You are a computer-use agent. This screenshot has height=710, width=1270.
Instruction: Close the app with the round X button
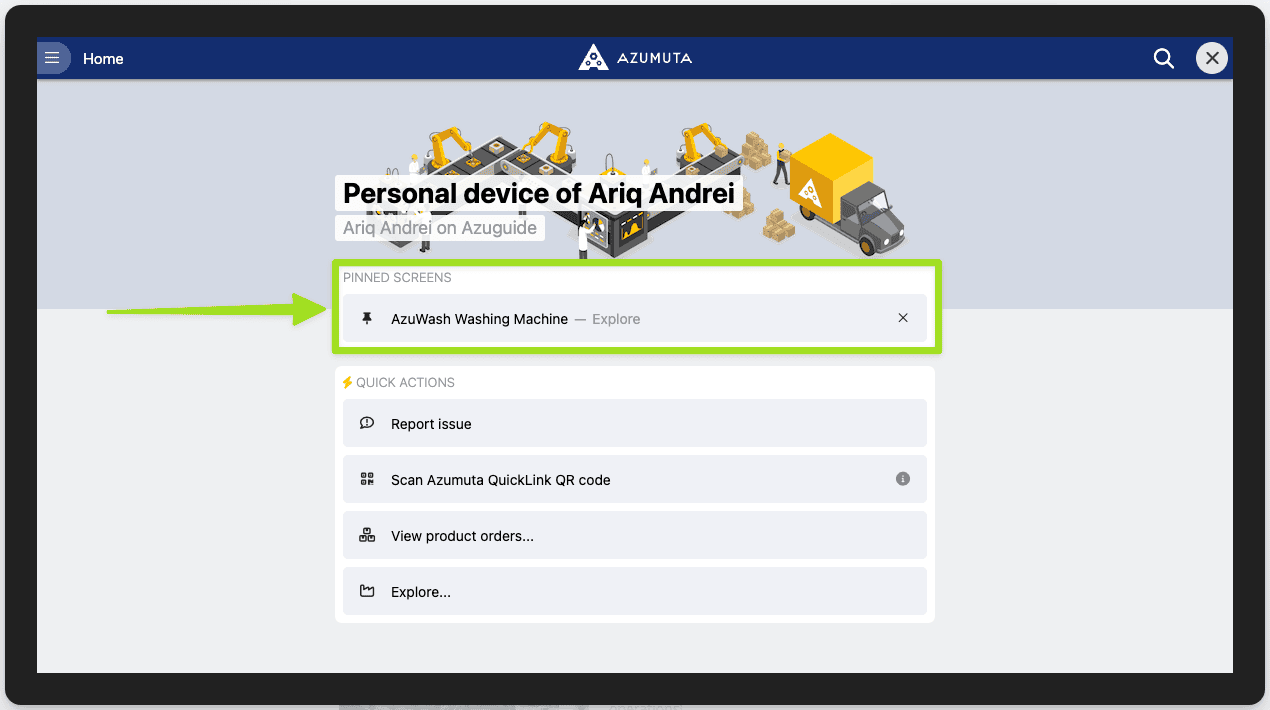tap(1212, 59)
